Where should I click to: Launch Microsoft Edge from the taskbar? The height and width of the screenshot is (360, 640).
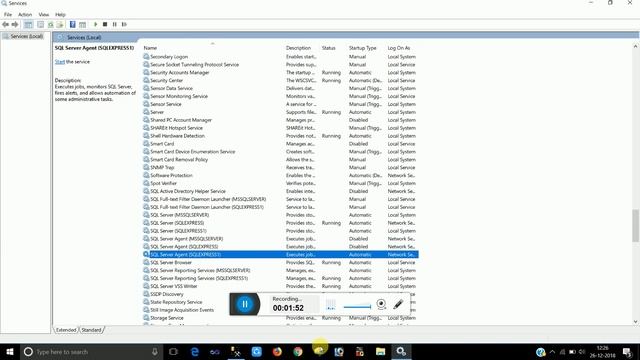click(195, 351)
